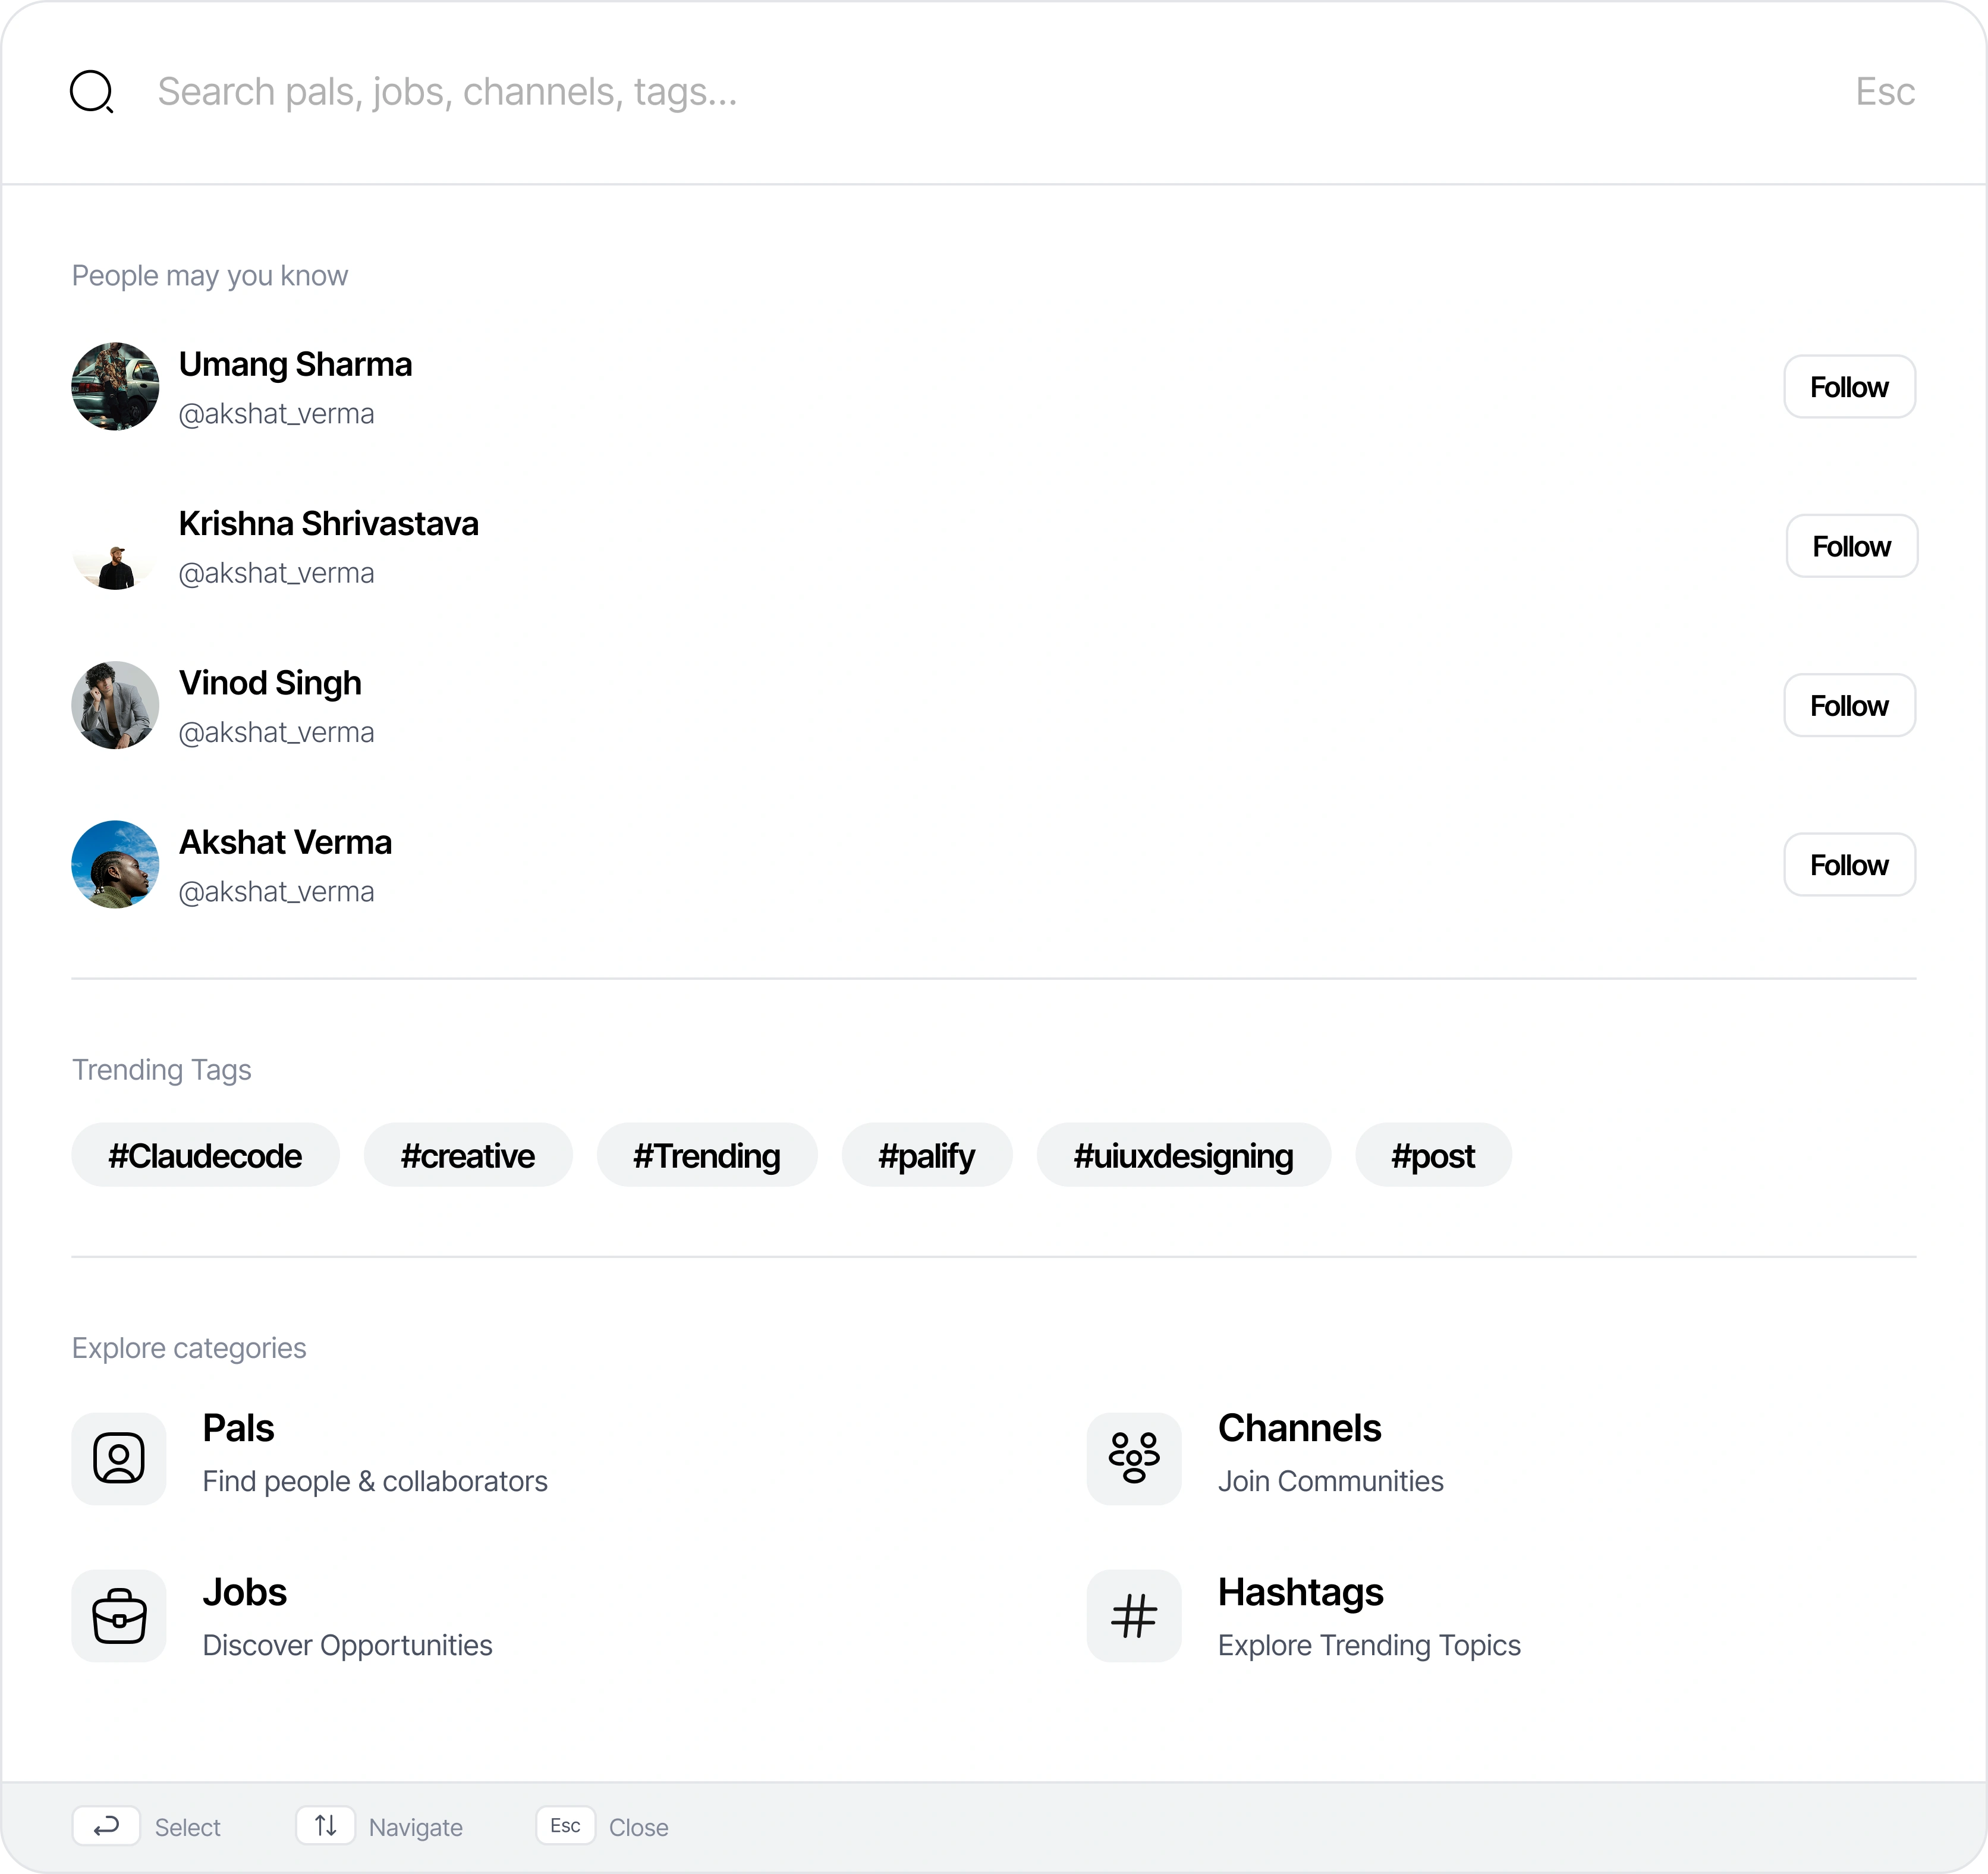The height and width of the screenshot is (1874, 1988).
Task: Click the Channels community icon
Action: [1134, 1458]
